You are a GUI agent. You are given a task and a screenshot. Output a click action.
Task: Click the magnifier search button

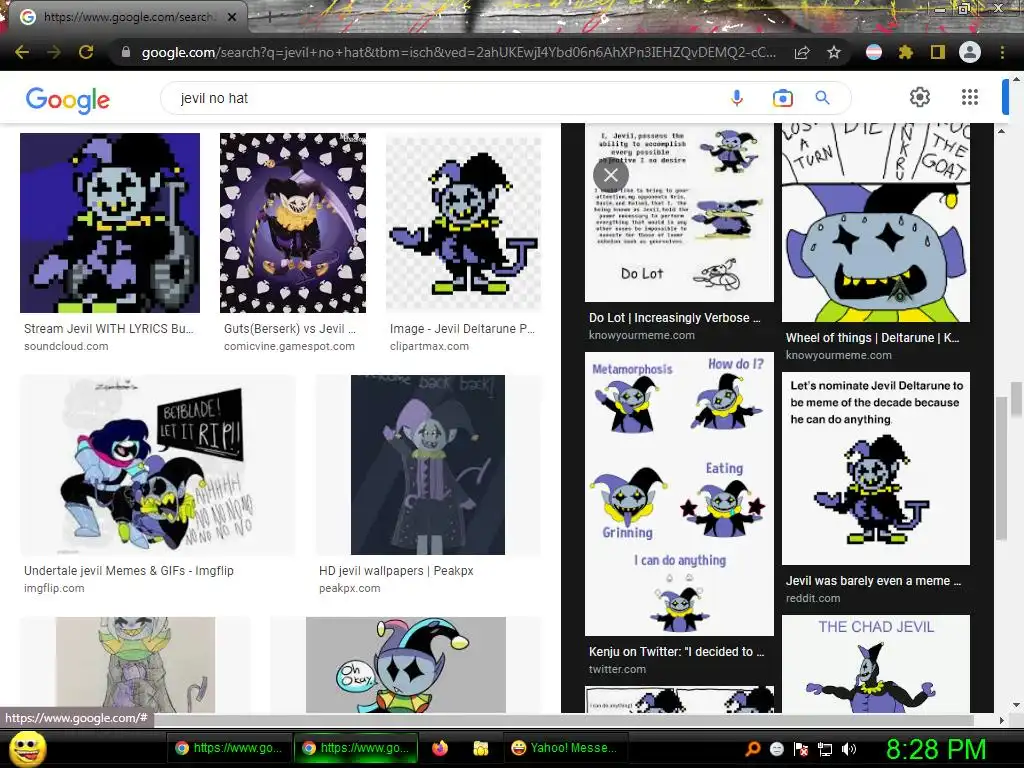tap(822, 98)
